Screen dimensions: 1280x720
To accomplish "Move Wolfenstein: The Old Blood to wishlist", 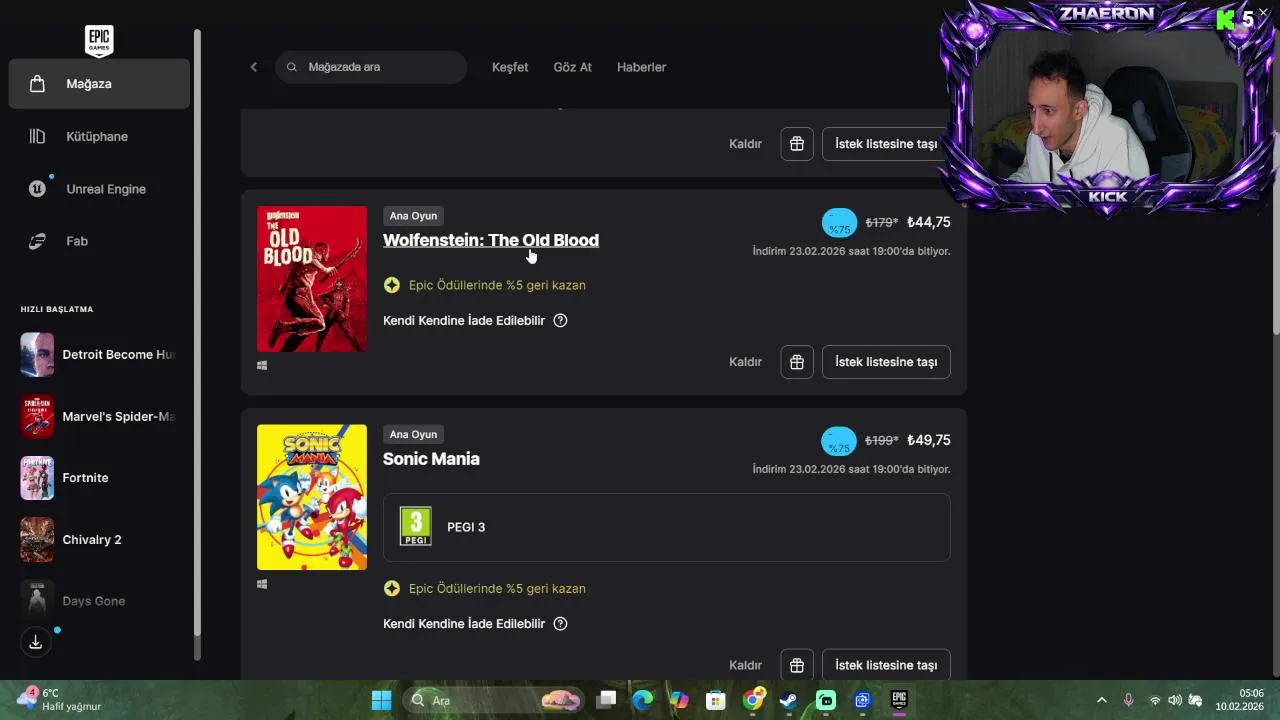I will pyautogui.click(x=886, y=362).
